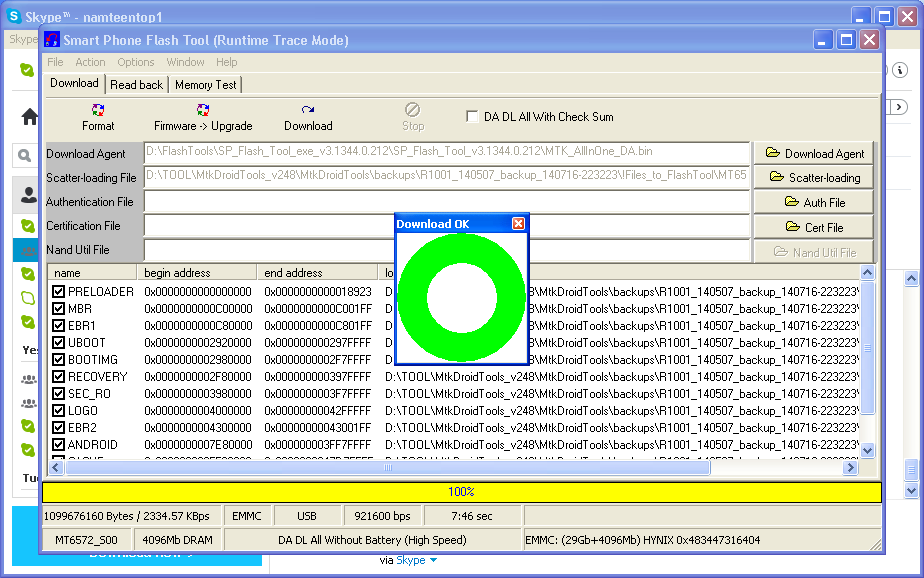Screen dimensions: 924x578
Task: Uncheck the MBR partition
Action: click(x=58, y=309)
